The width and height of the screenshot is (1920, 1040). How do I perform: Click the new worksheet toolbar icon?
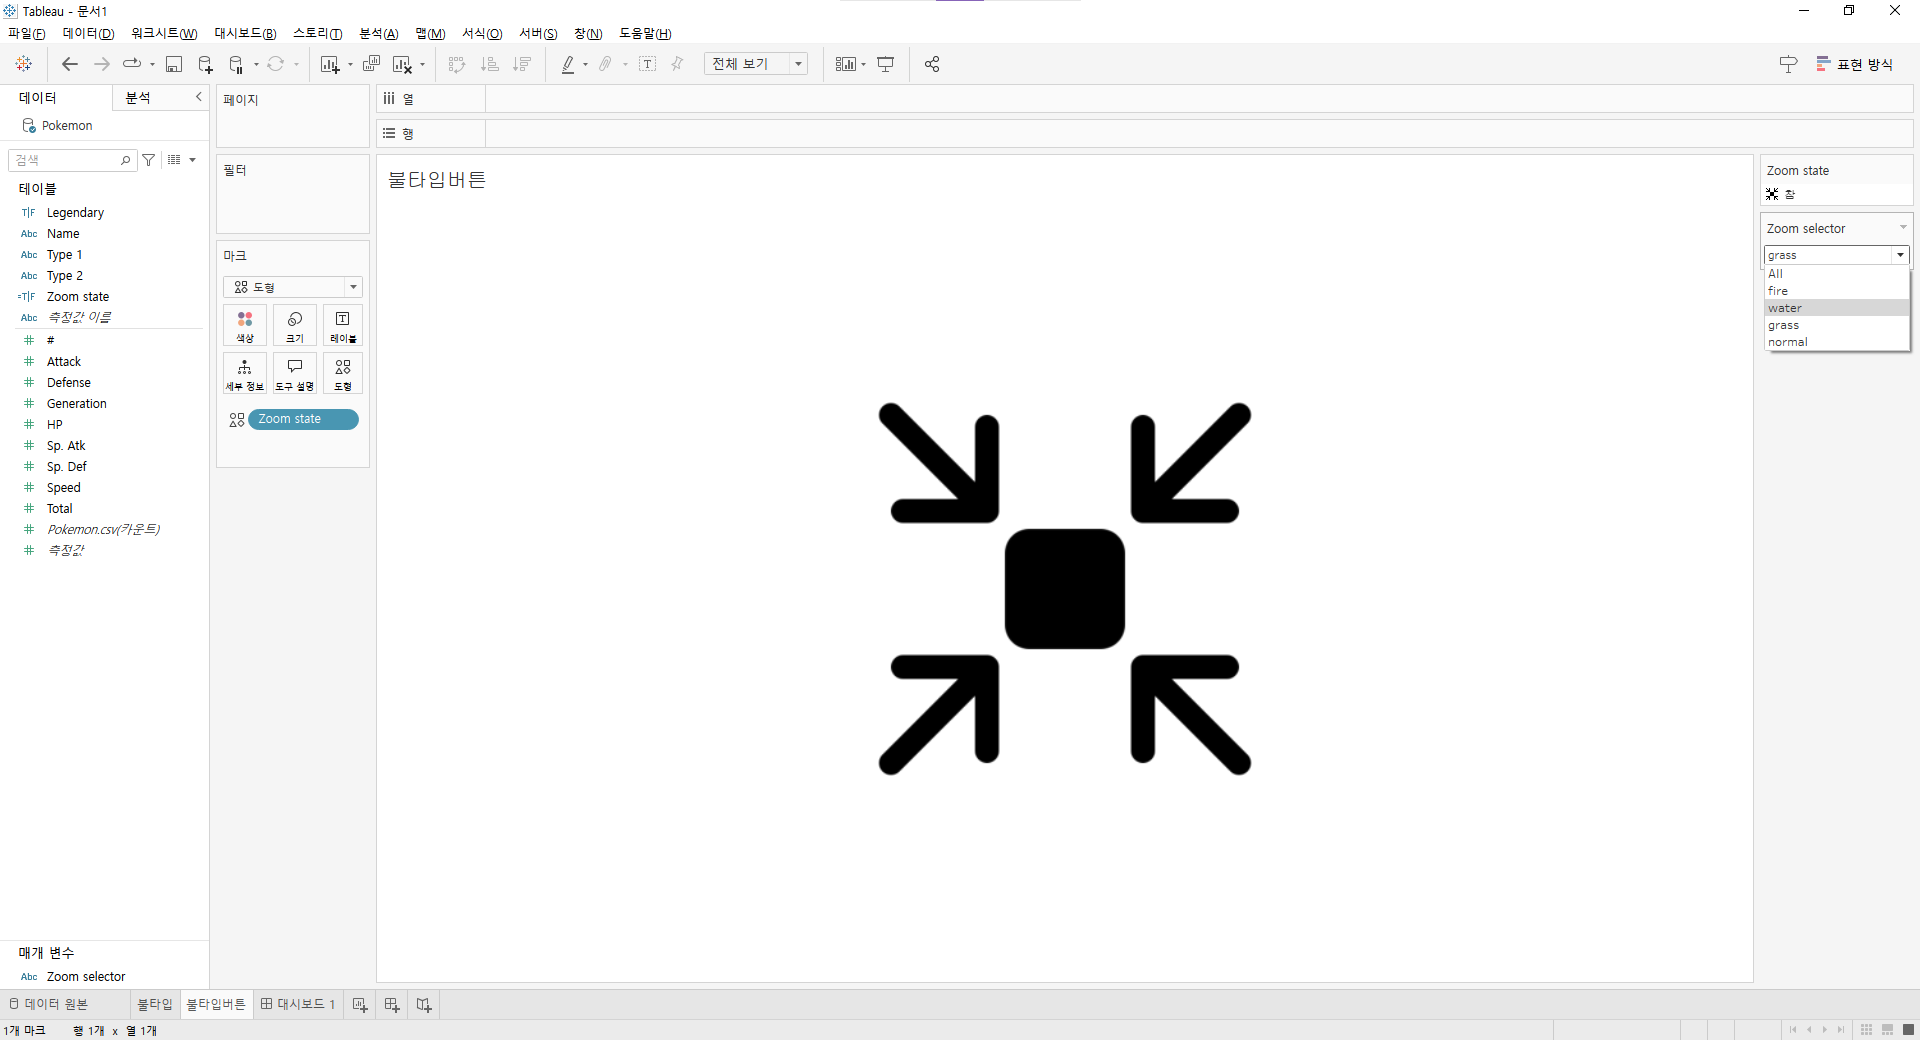pos(330,64)
